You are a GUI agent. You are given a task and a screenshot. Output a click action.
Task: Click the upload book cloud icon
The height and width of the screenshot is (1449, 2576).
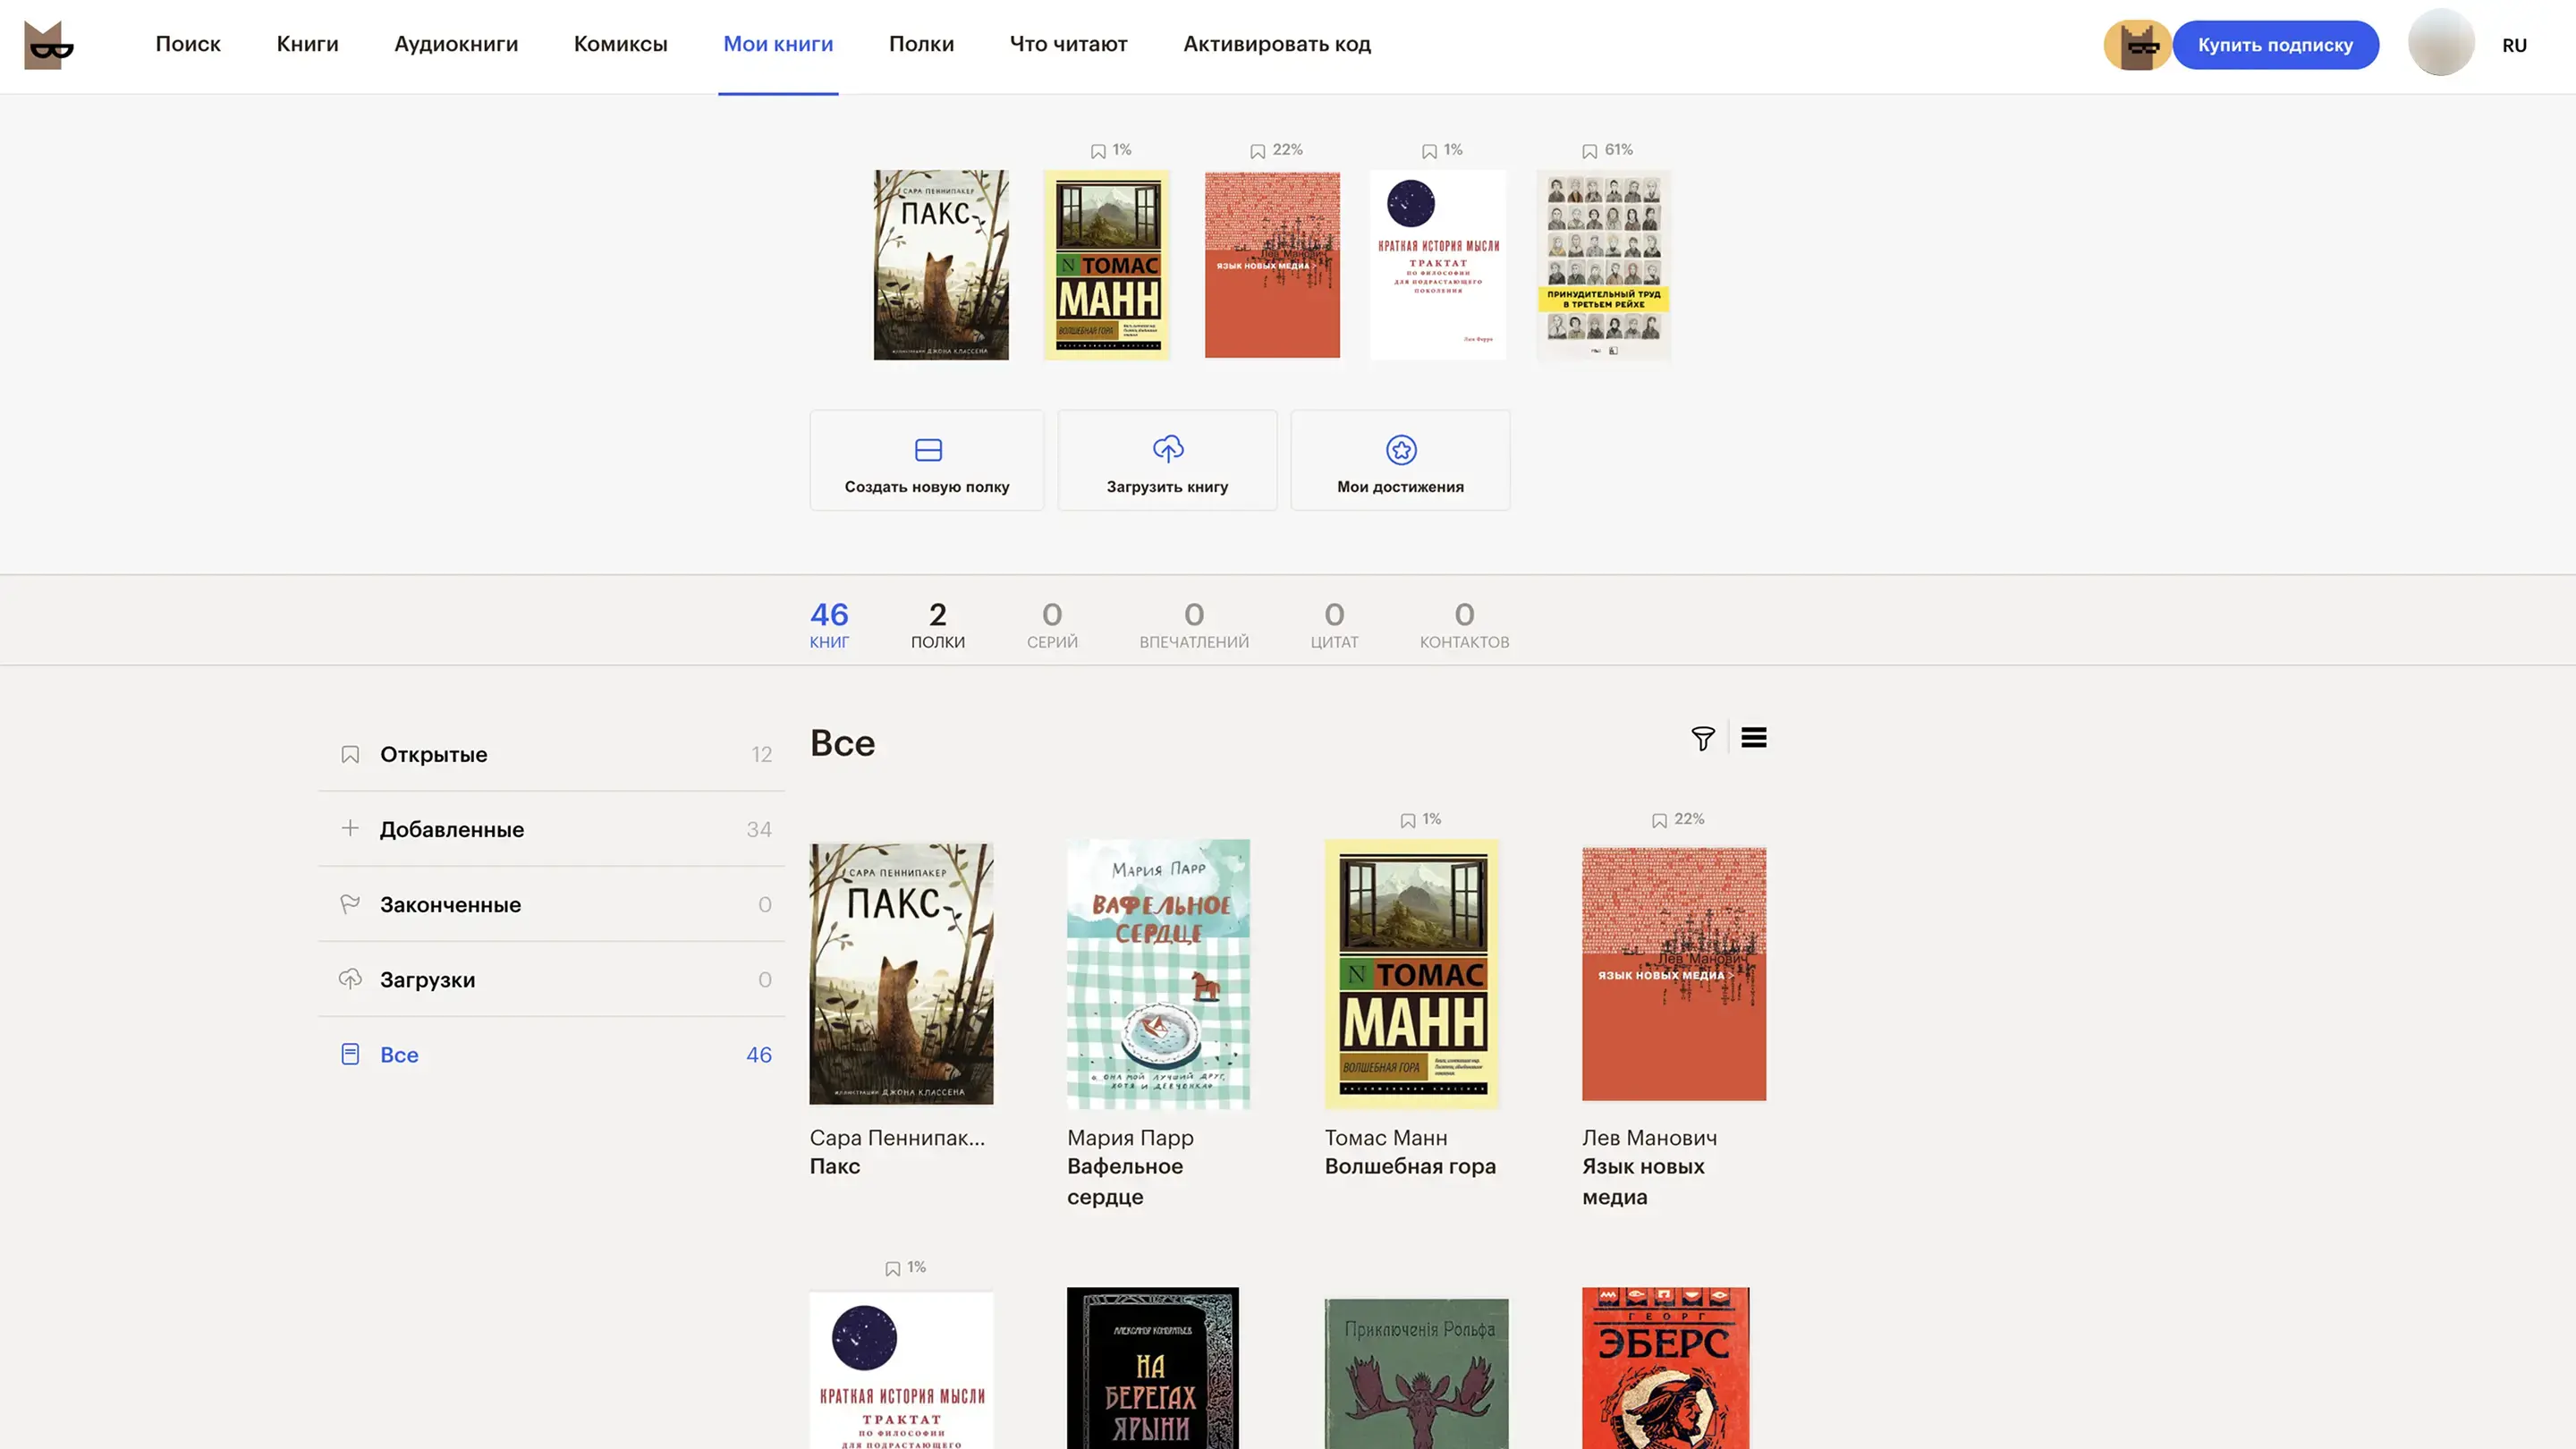click(1167, 450)
